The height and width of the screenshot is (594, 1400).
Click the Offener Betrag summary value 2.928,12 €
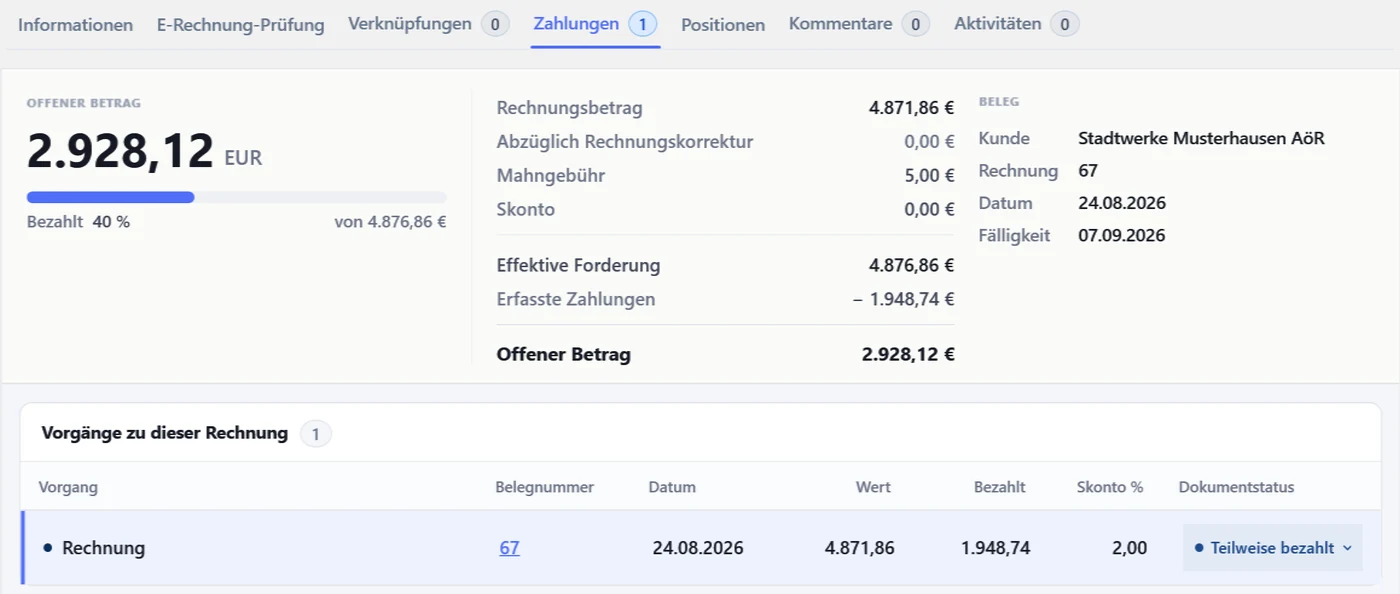point(908,354)
